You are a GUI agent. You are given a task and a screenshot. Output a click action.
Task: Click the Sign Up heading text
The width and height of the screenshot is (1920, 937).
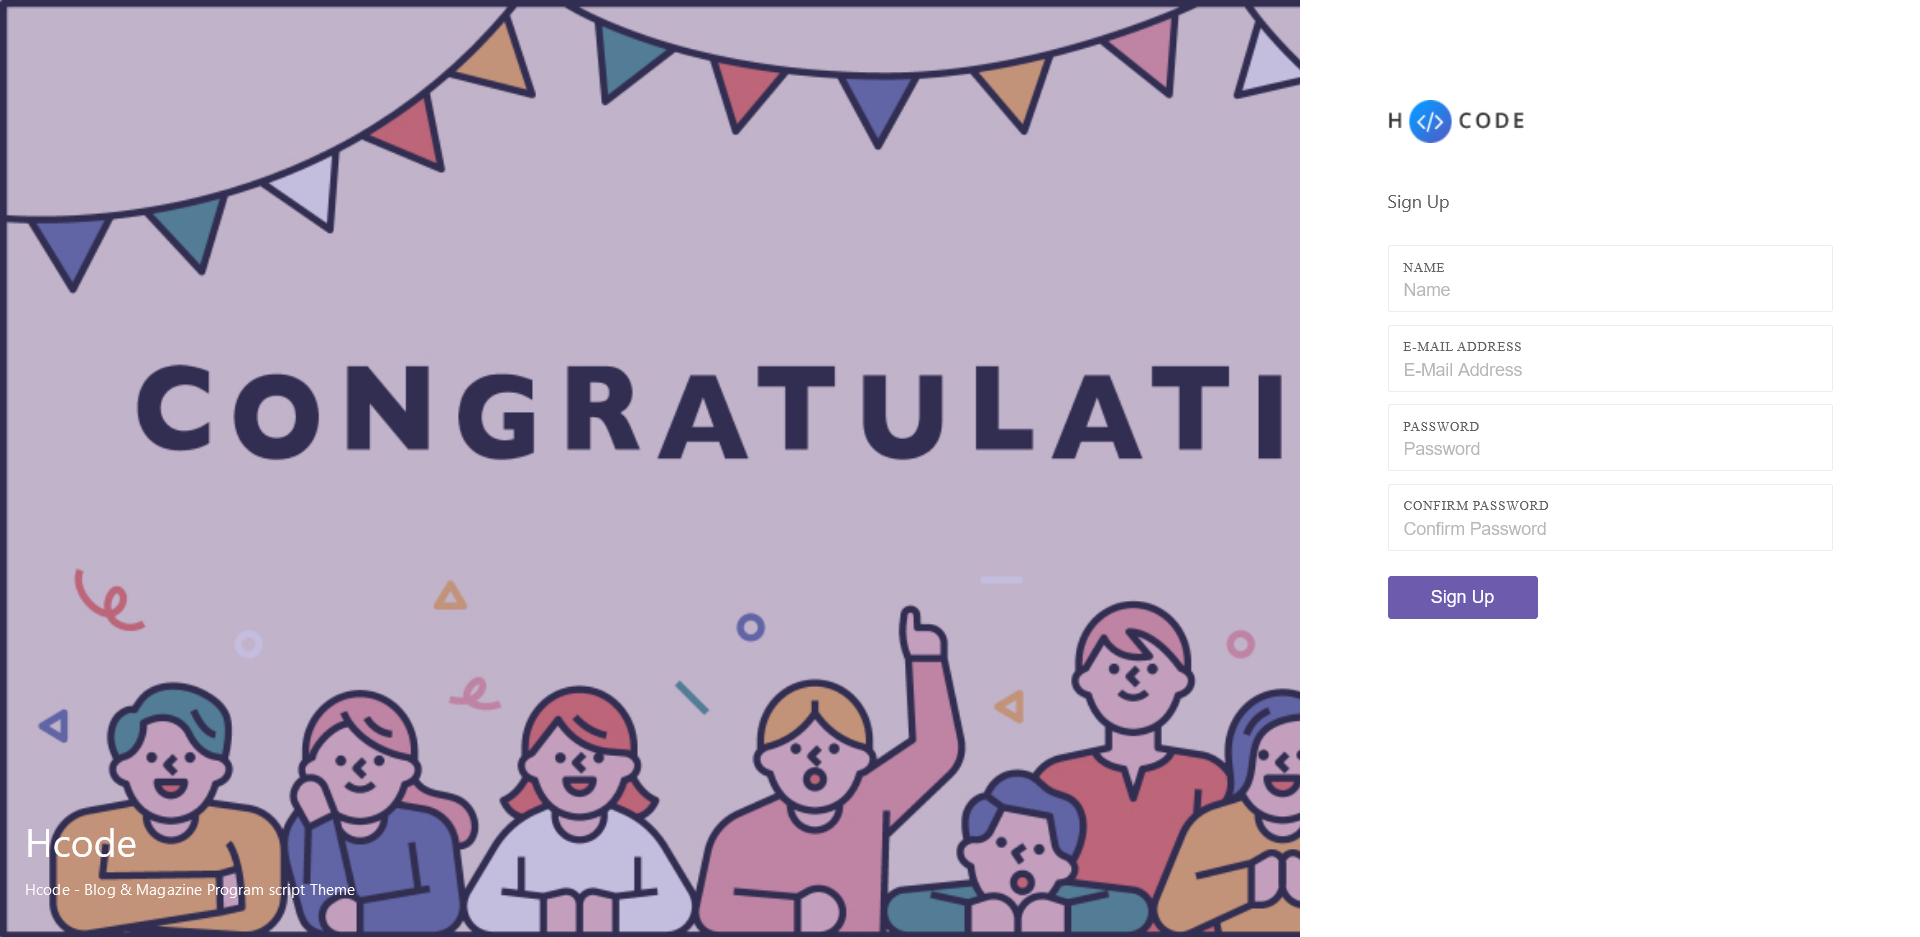(x=1417, y=202)
